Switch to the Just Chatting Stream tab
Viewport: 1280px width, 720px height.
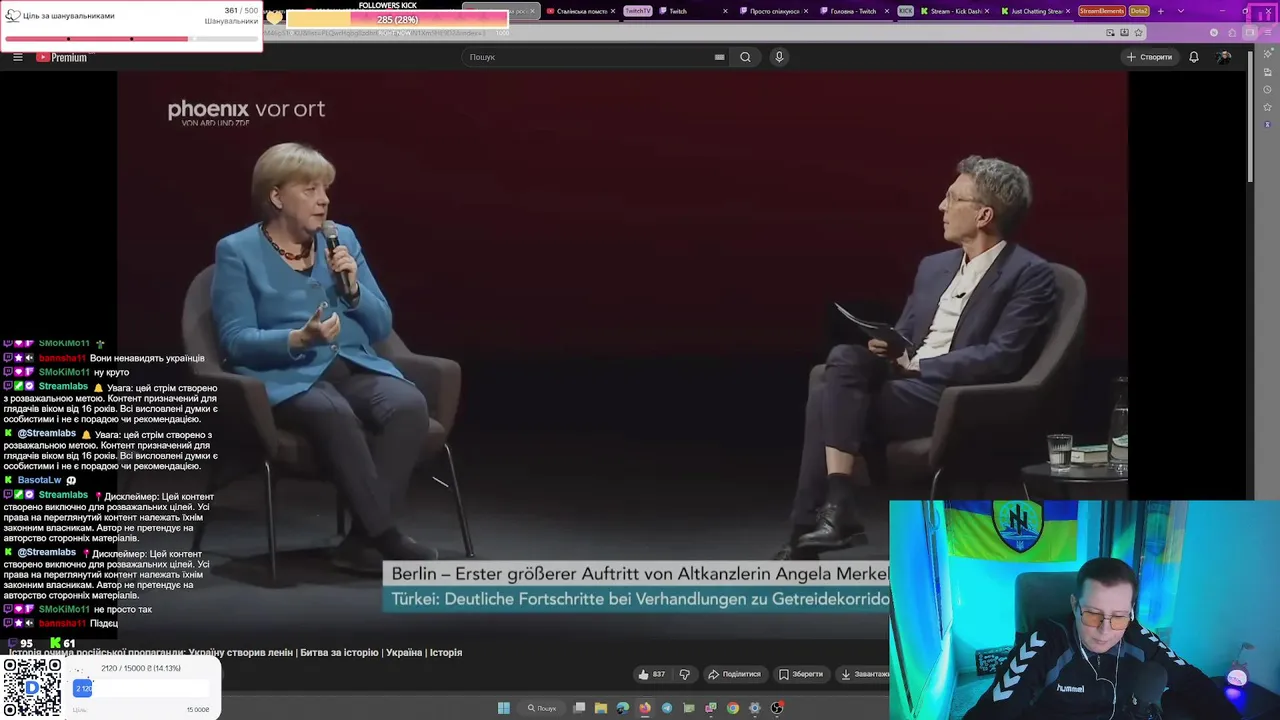(1034, 11)
